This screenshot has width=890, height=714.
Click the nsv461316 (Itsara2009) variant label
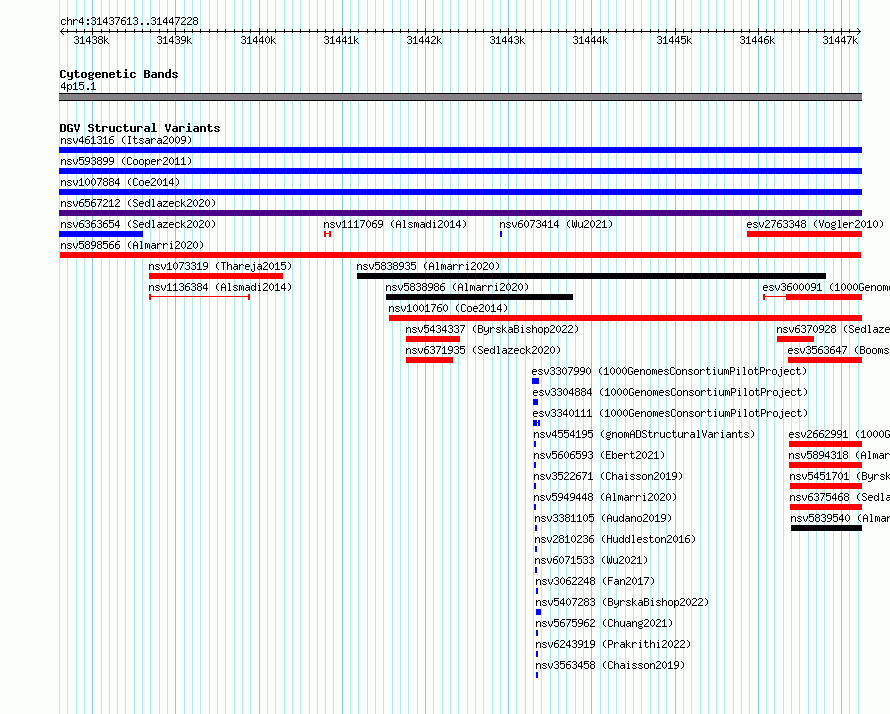(x=126, y=140)
